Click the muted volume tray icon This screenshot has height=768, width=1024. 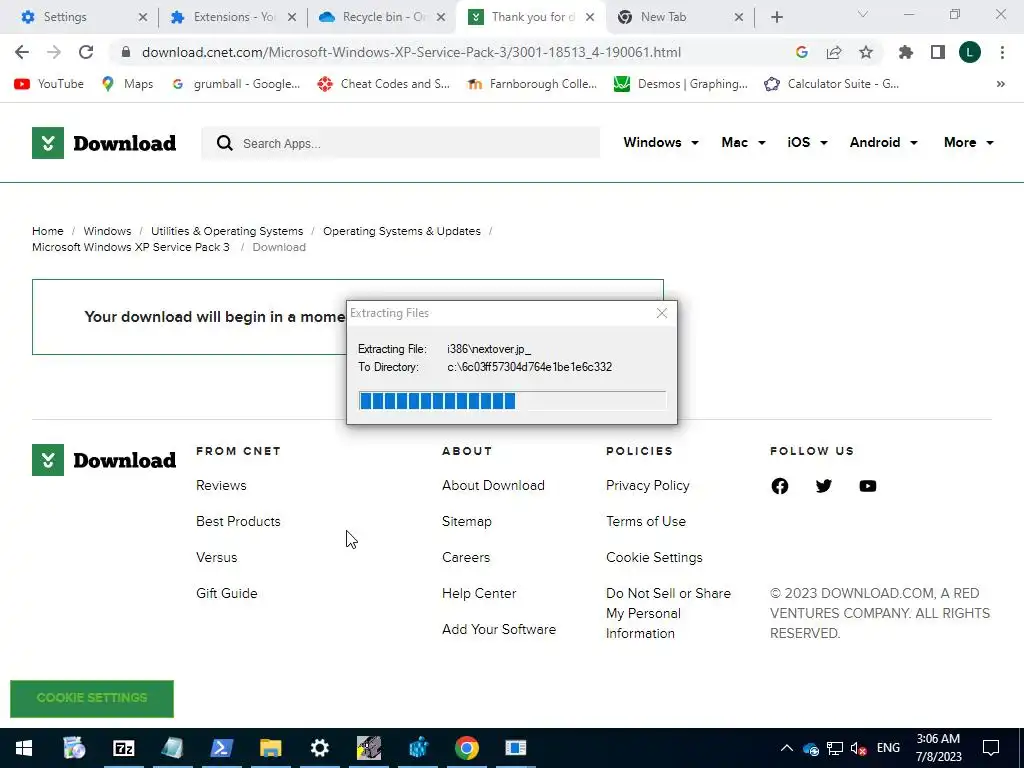tap(859, 748)
